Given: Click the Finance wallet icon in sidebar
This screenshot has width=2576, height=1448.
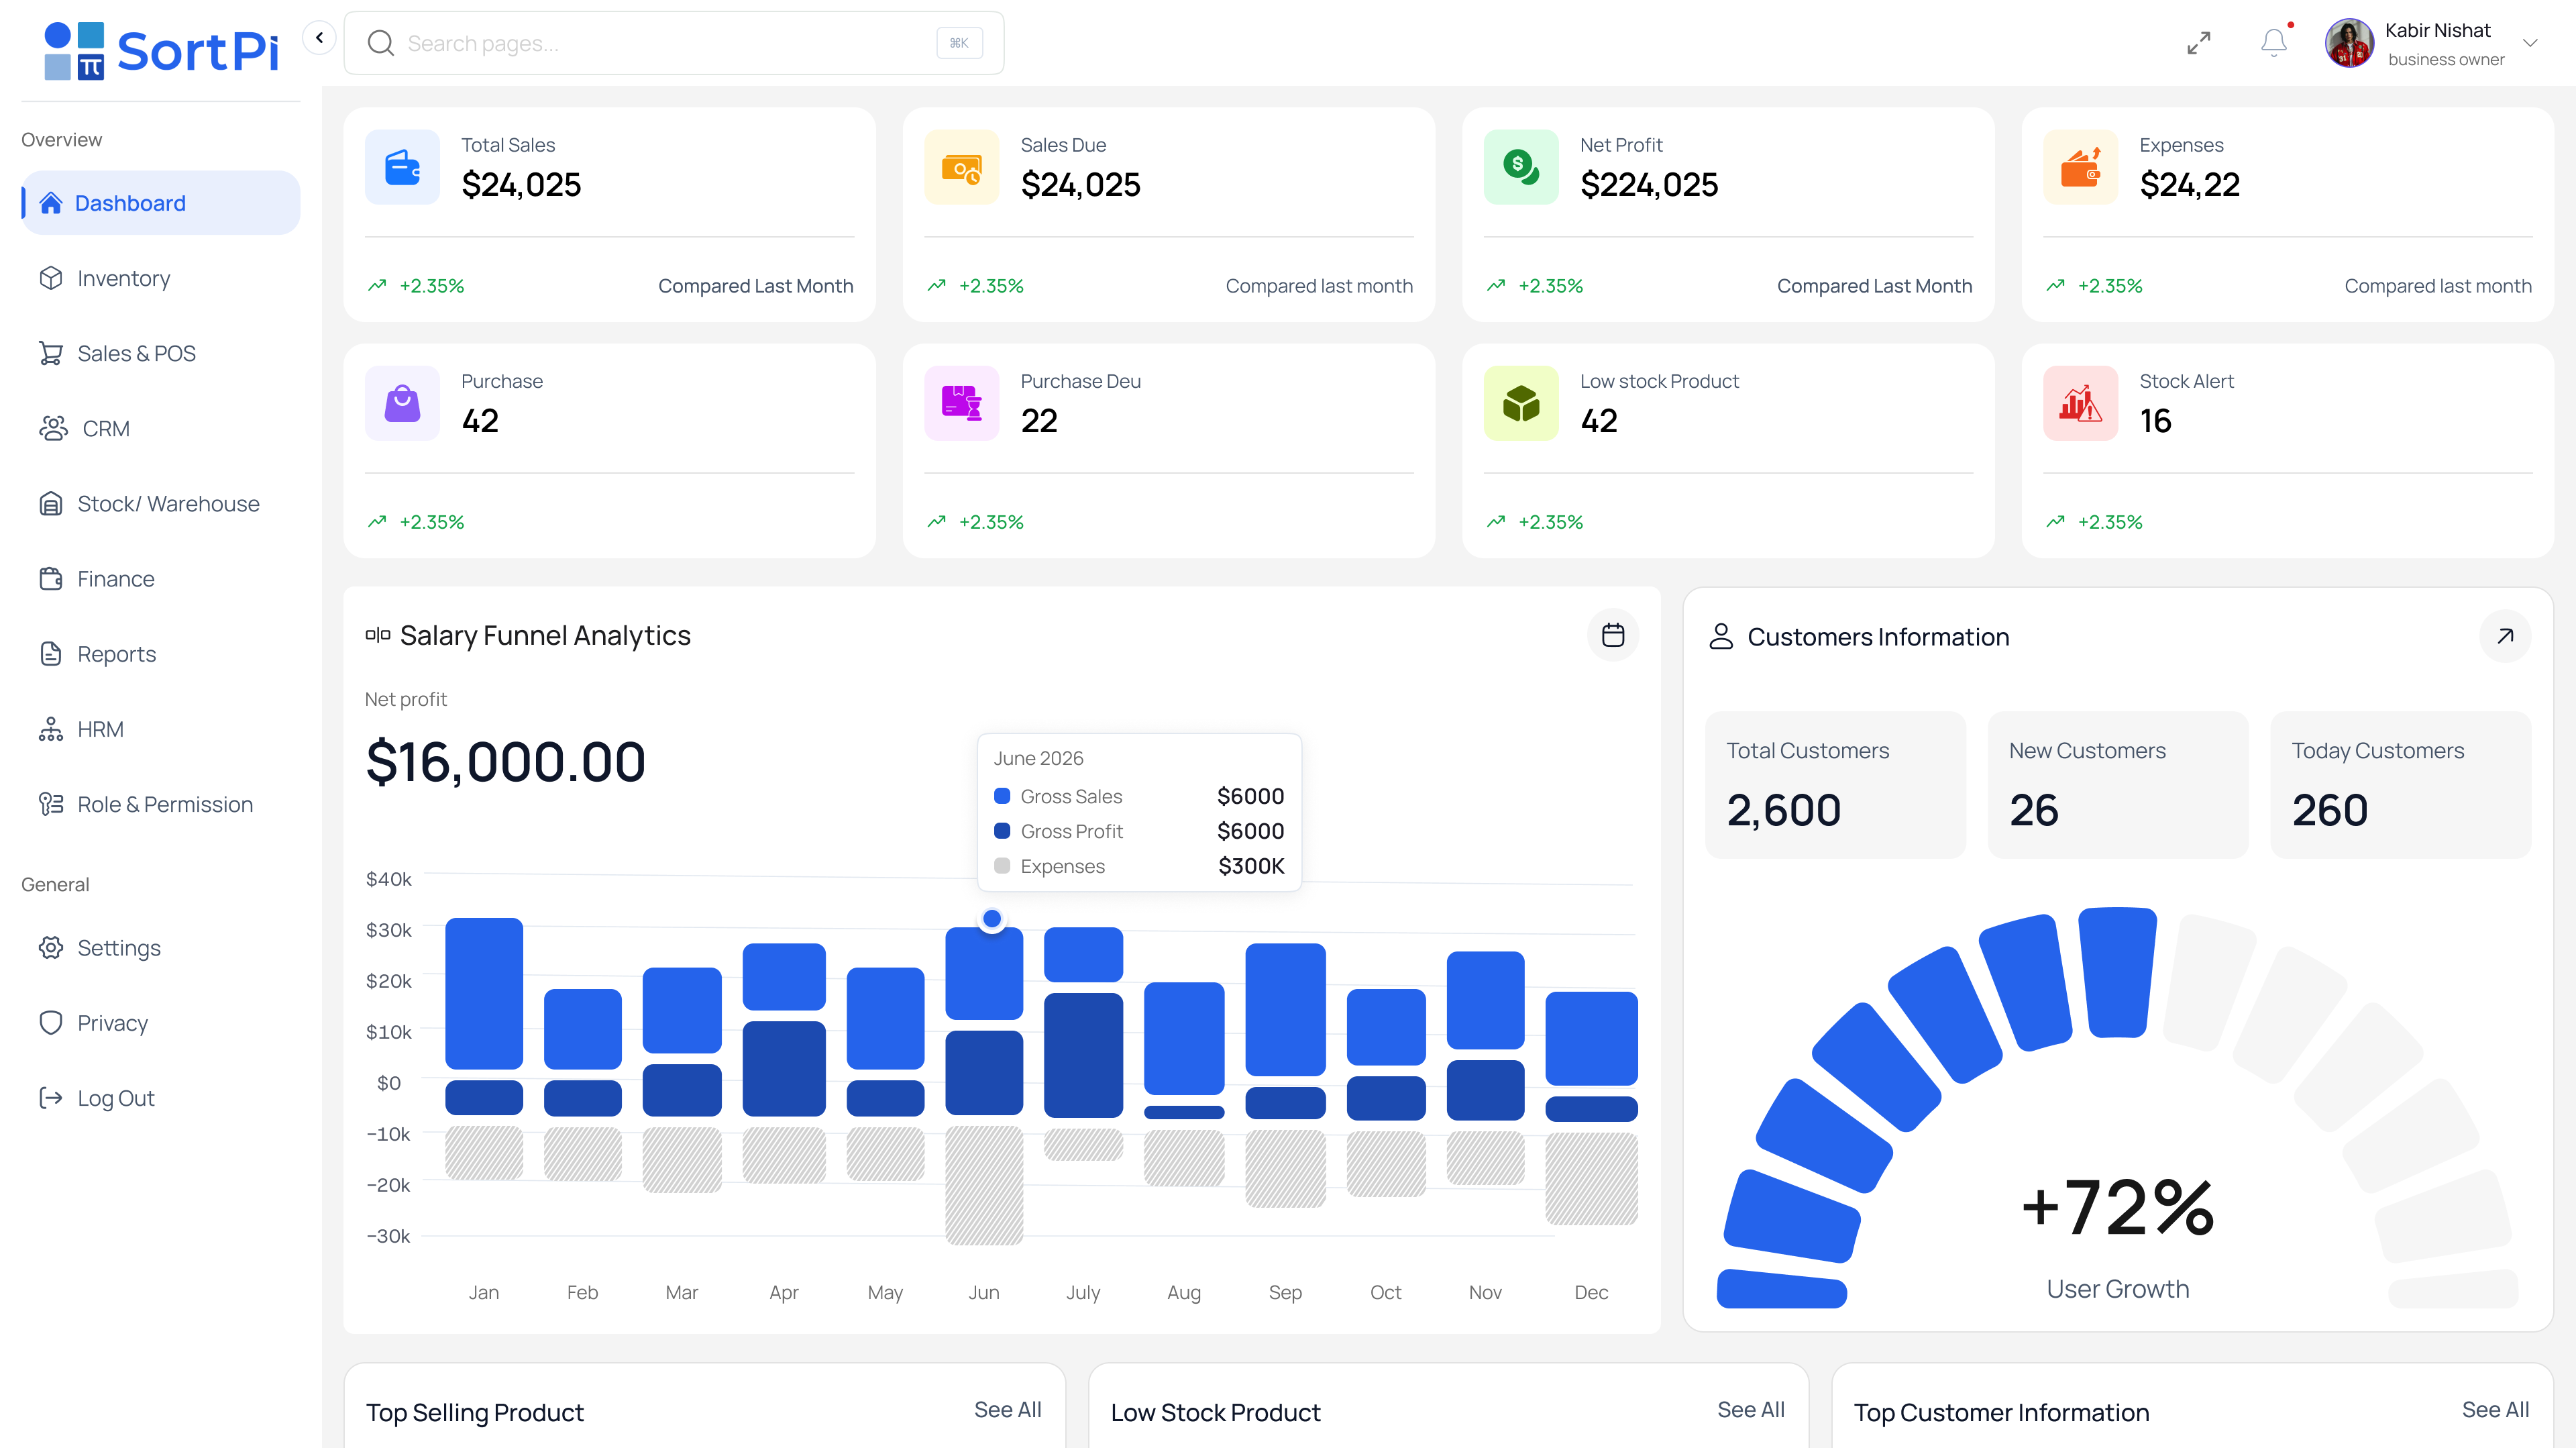Looking at the screenshot, I should tap(51, 578).
